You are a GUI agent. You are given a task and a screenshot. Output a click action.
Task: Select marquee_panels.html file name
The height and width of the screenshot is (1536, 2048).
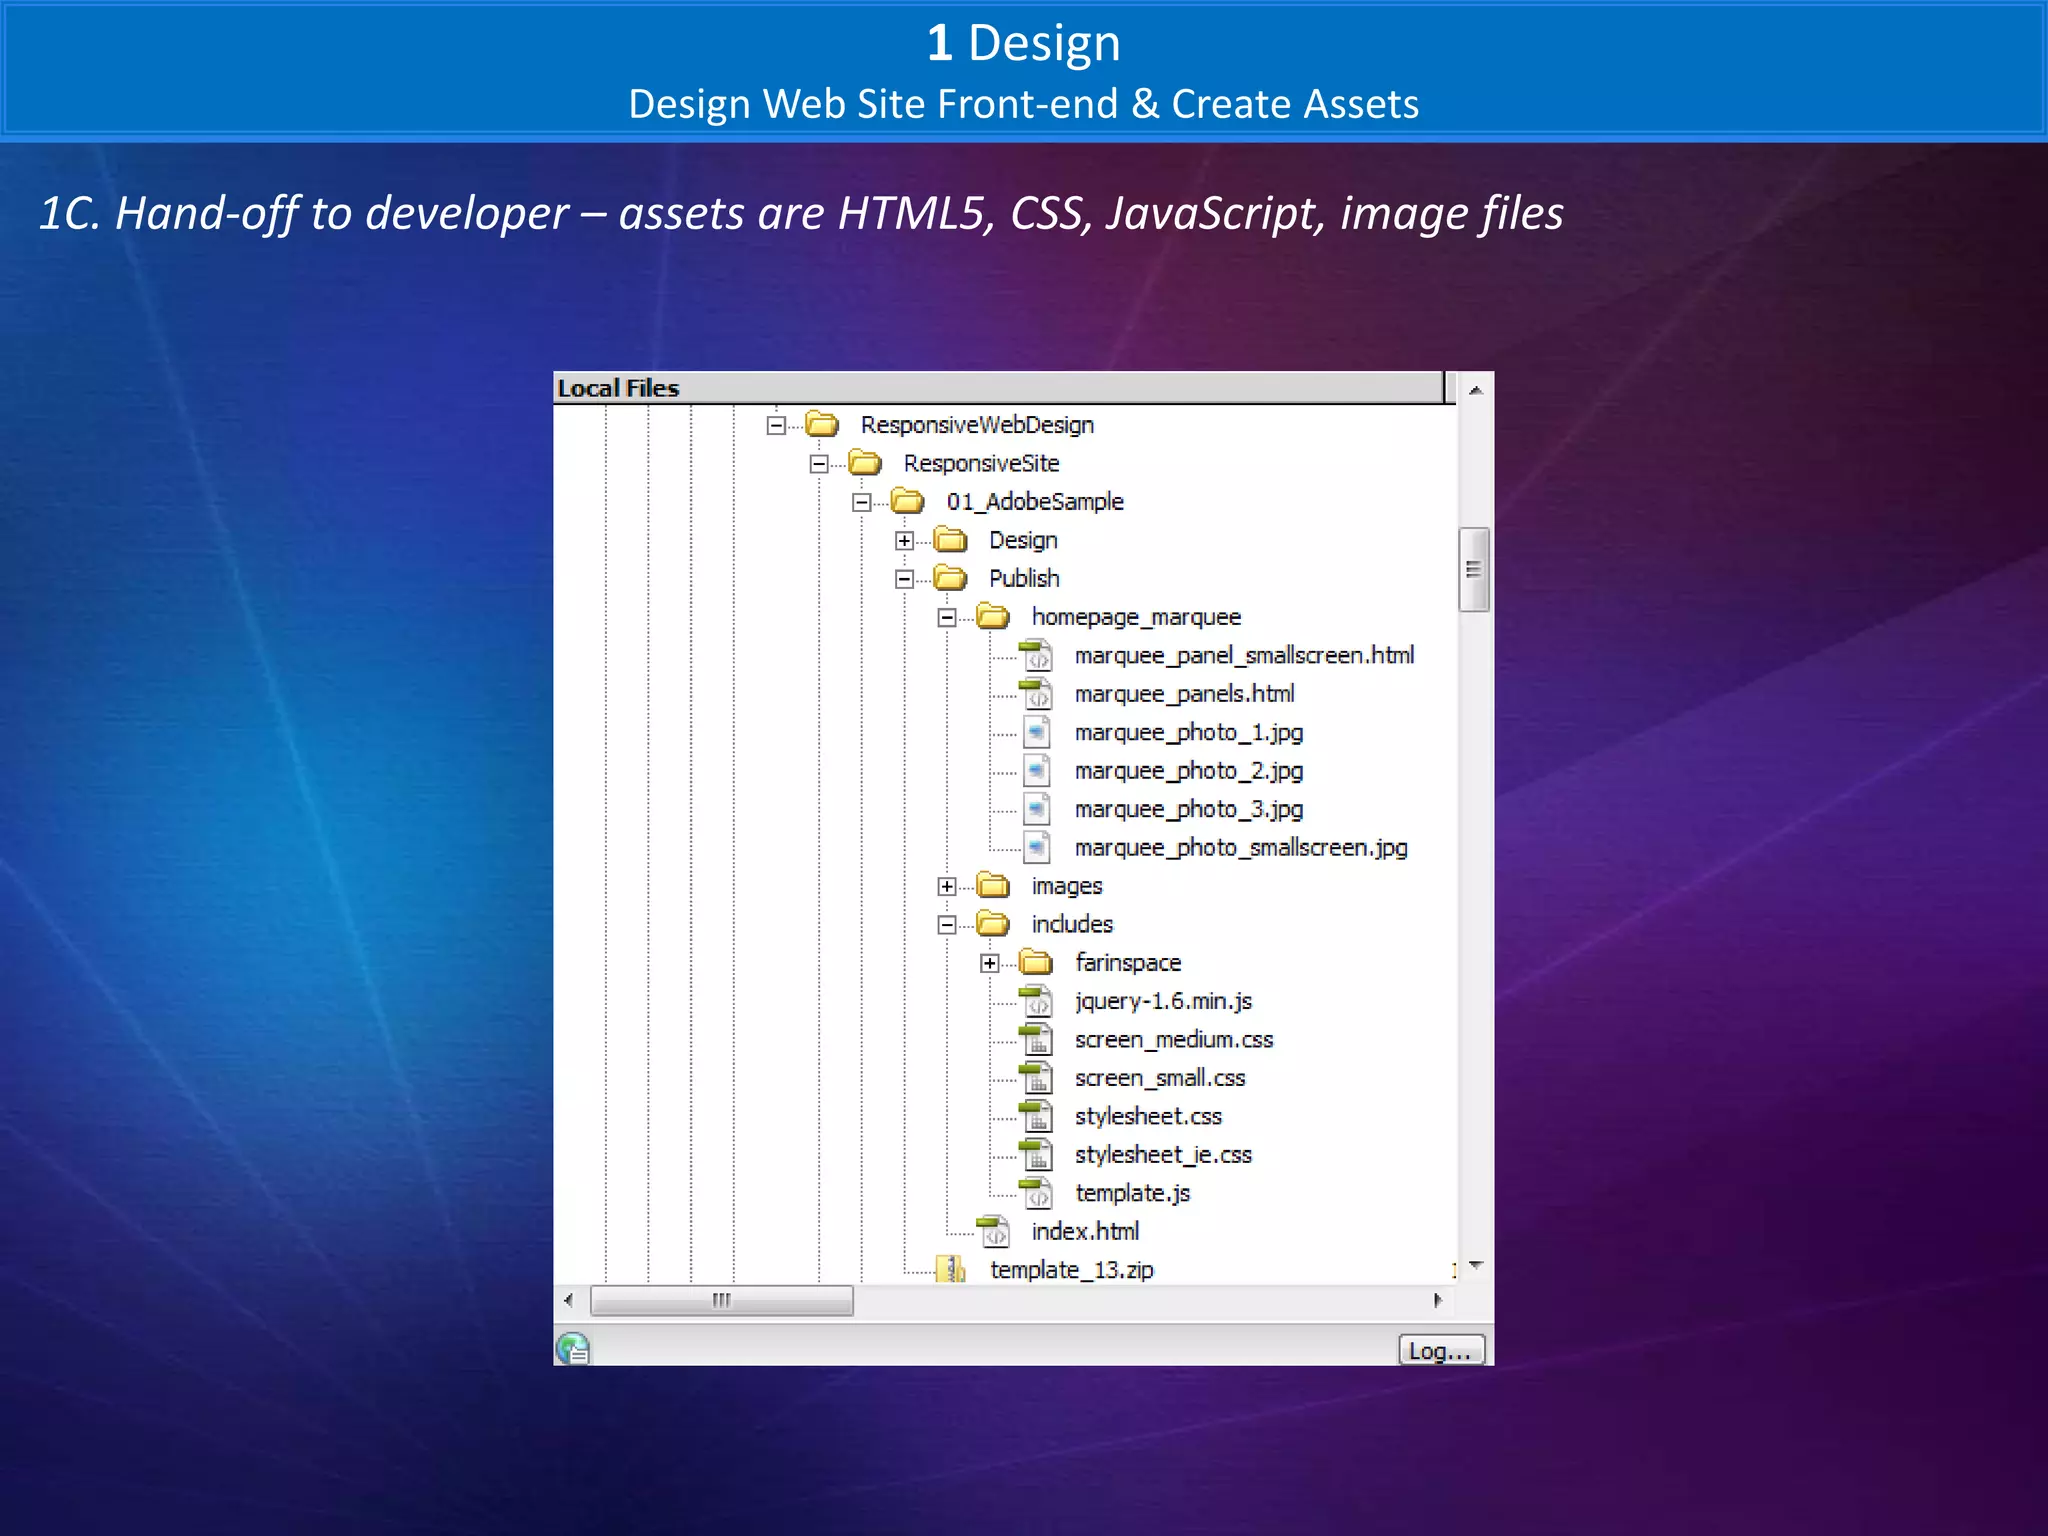click(x=1184, y=694)
